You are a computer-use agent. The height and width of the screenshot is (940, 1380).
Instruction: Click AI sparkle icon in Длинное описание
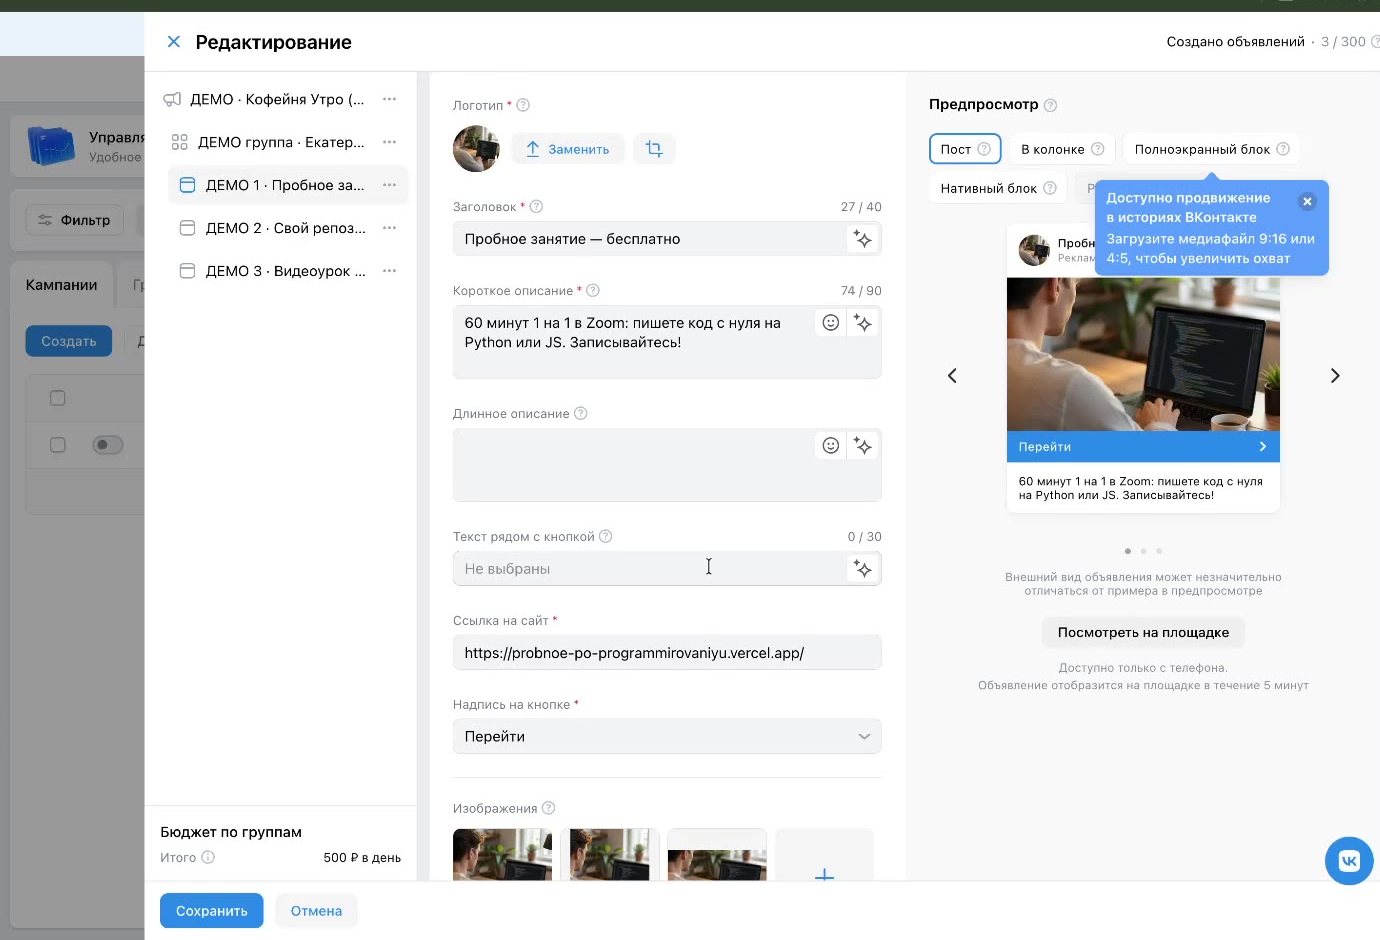(x=863, y=446)
